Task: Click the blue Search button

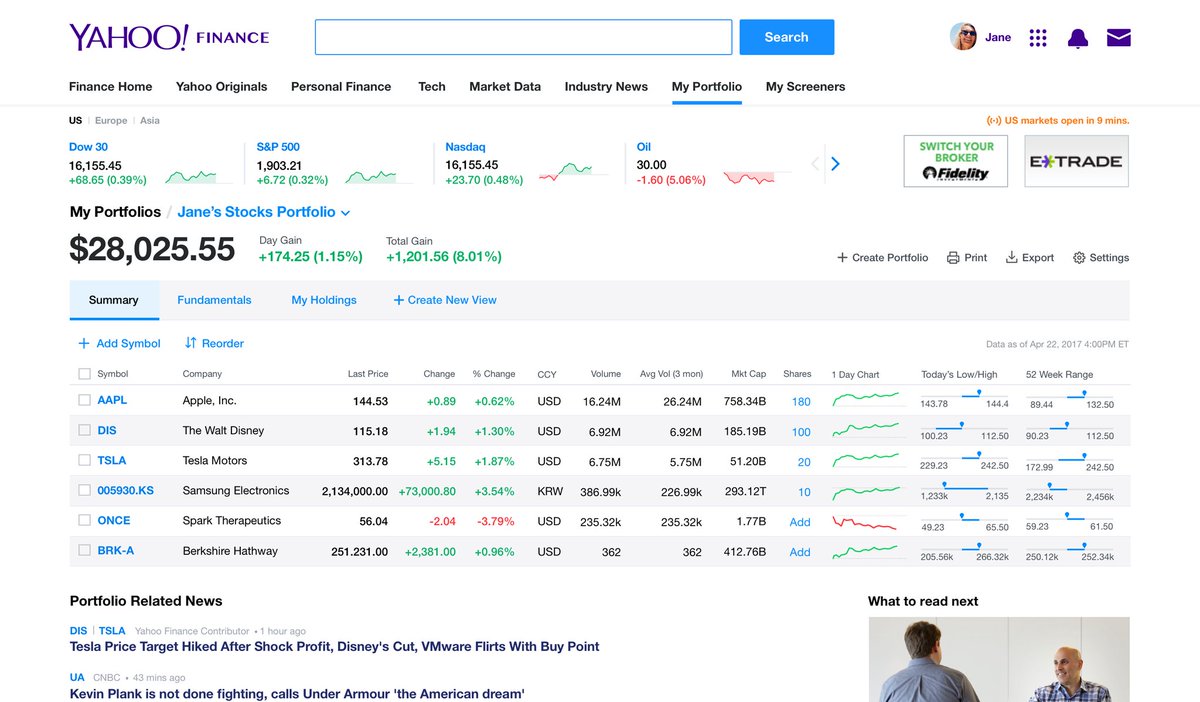Action: pyautogui.click(x=787, y=37)
